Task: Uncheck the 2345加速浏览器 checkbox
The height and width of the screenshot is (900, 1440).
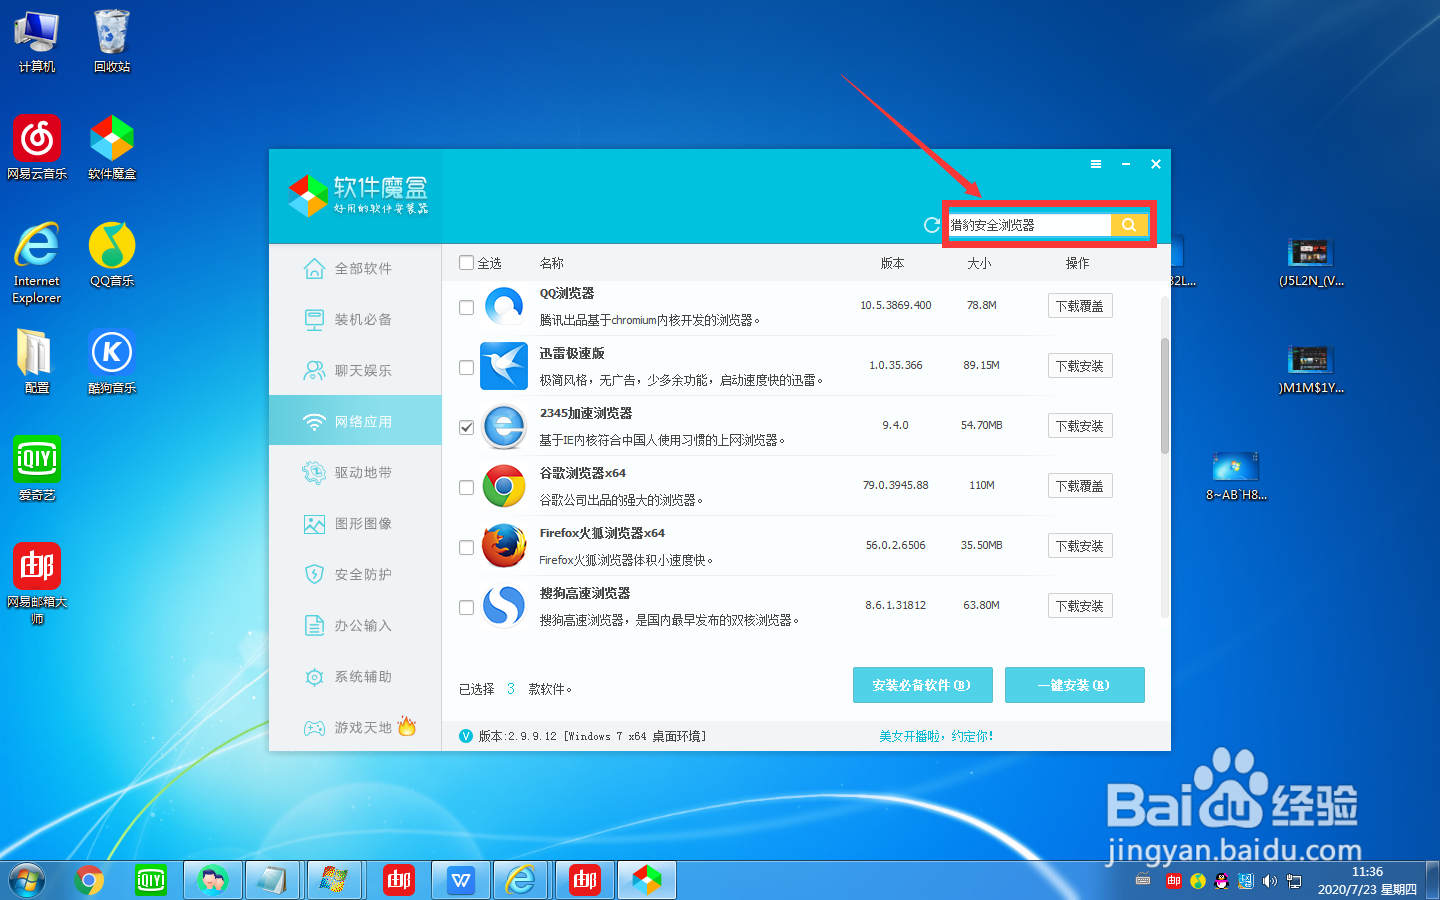Action: [466, 428]
